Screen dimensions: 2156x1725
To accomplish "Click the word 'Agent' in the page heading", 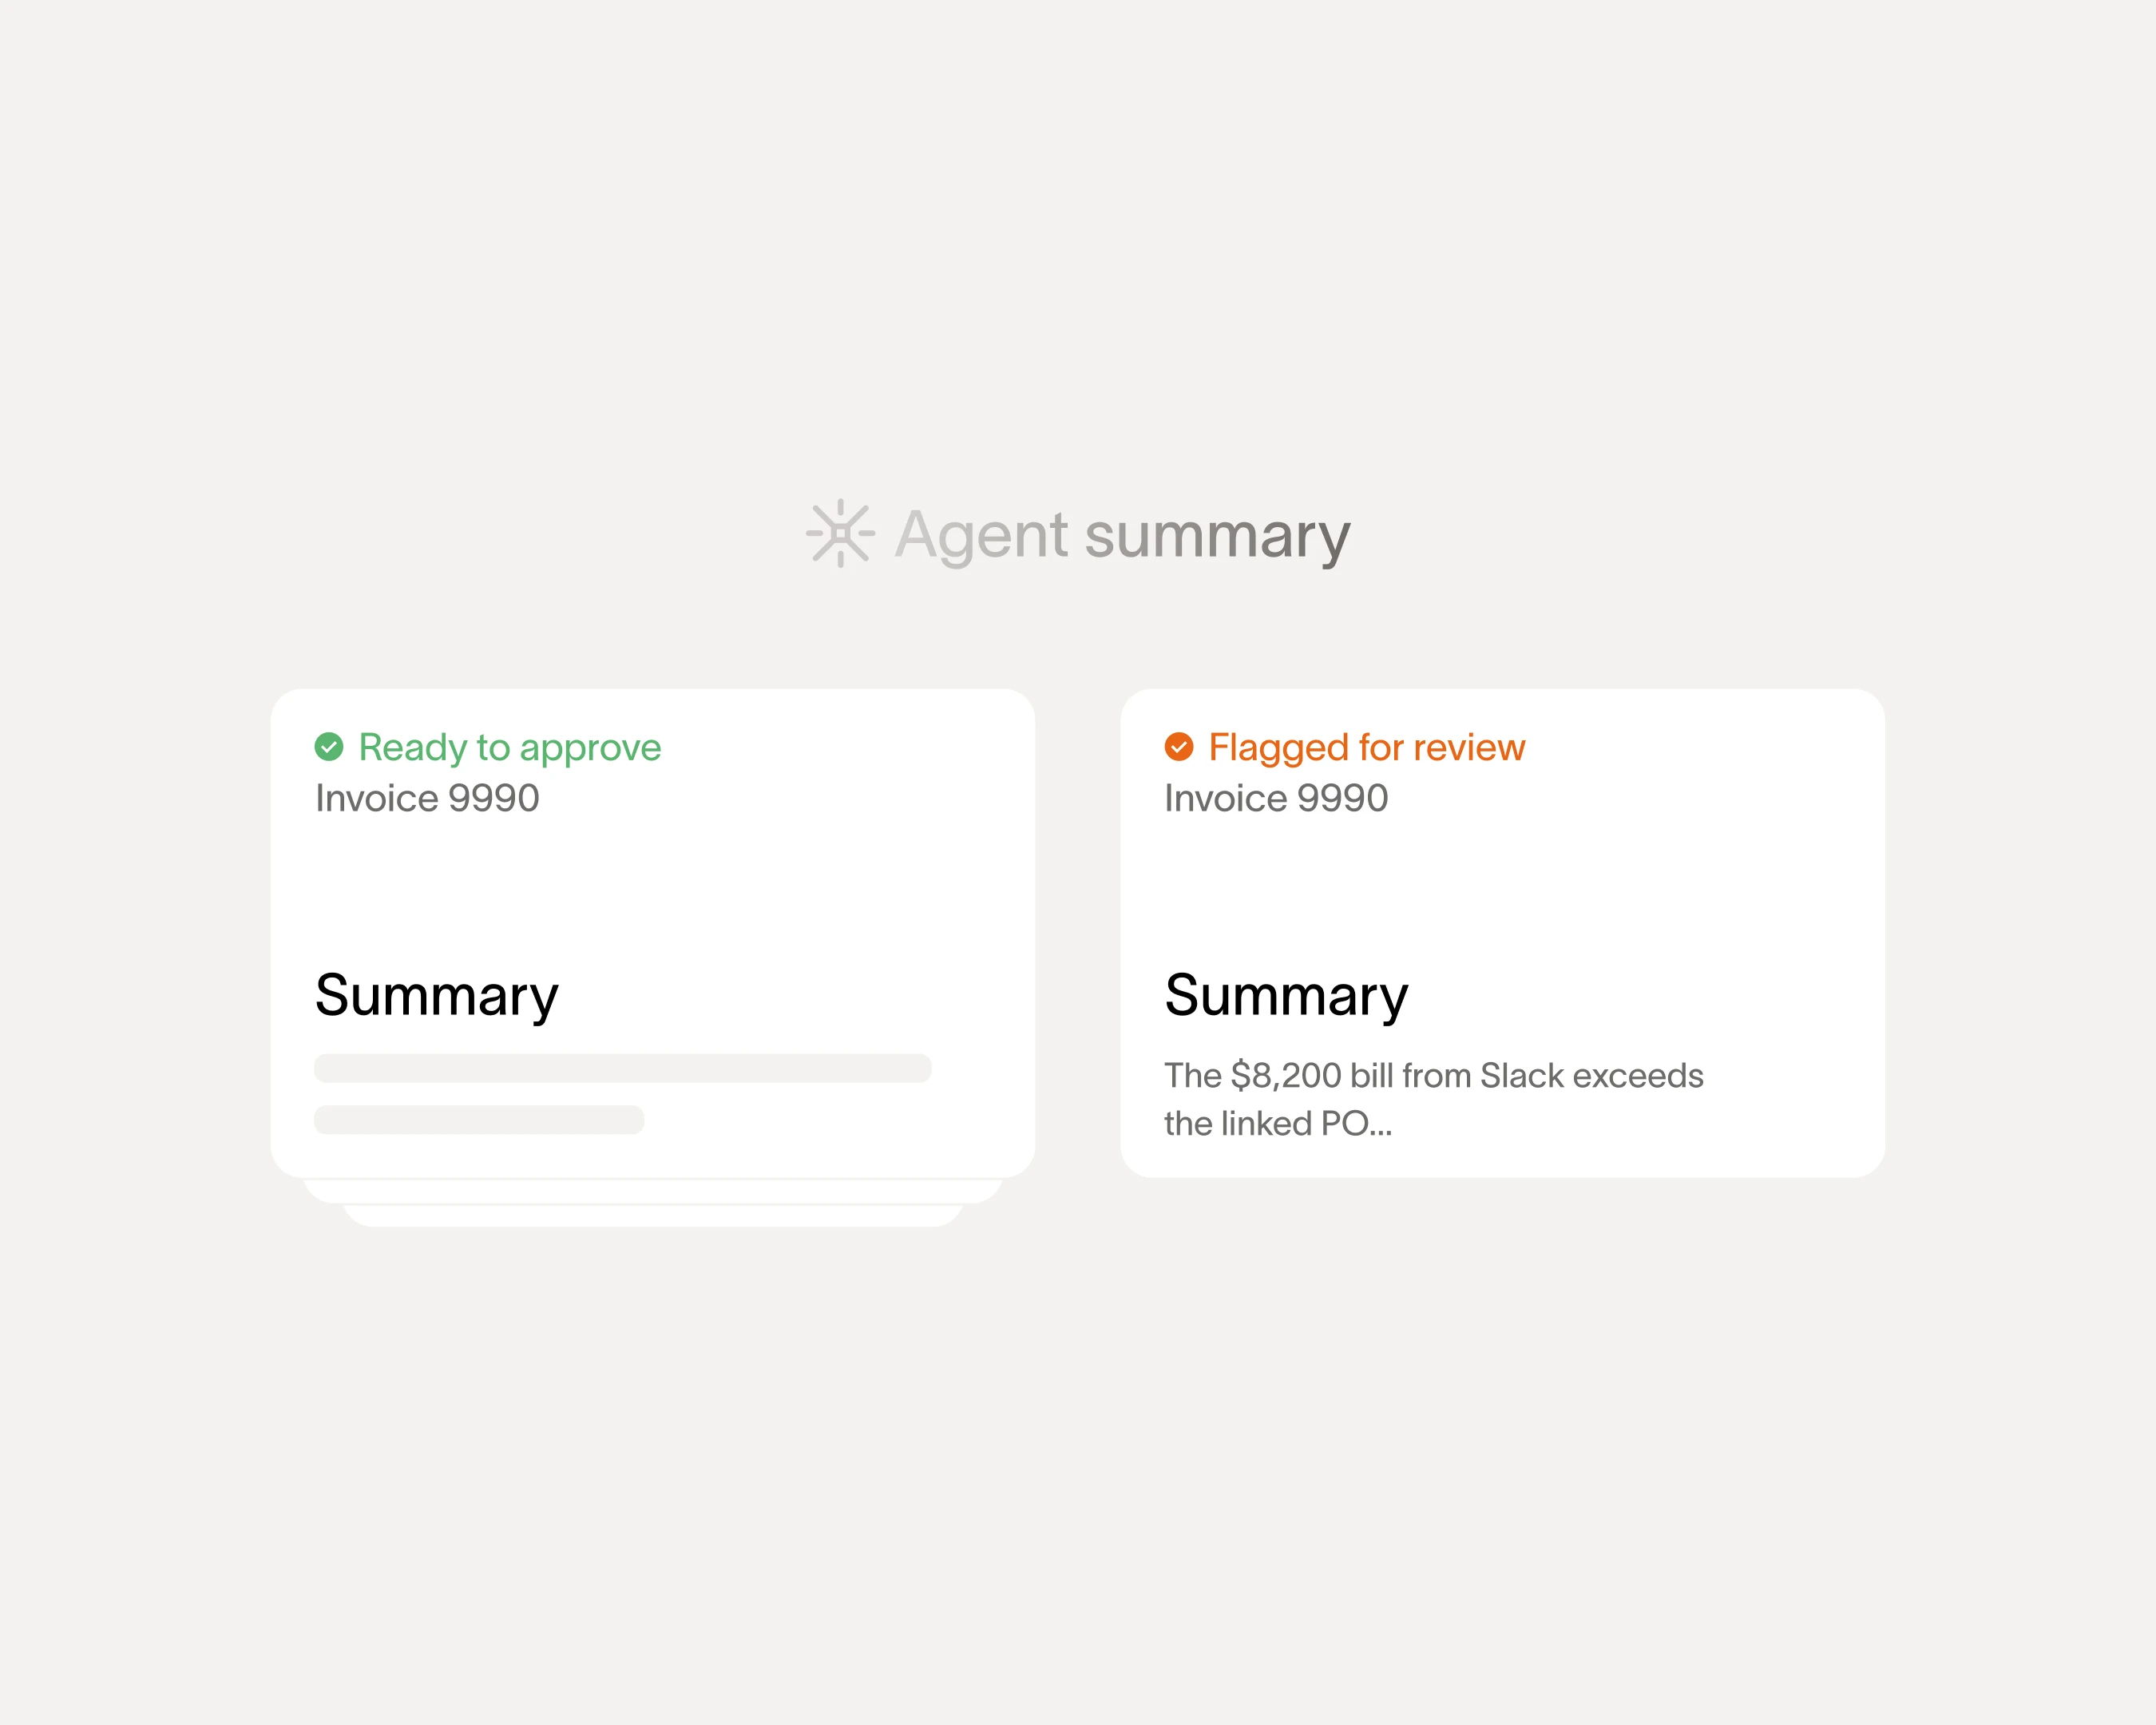I will point(981,535).
